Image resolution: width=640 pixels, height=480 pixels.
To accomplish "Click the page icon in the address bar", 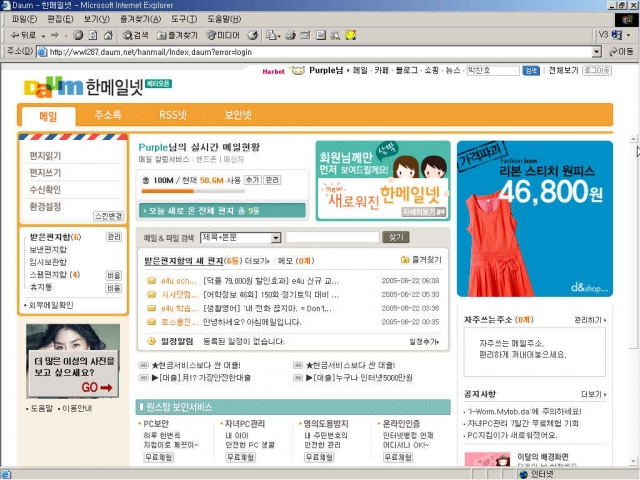I will tap(42, 52).
